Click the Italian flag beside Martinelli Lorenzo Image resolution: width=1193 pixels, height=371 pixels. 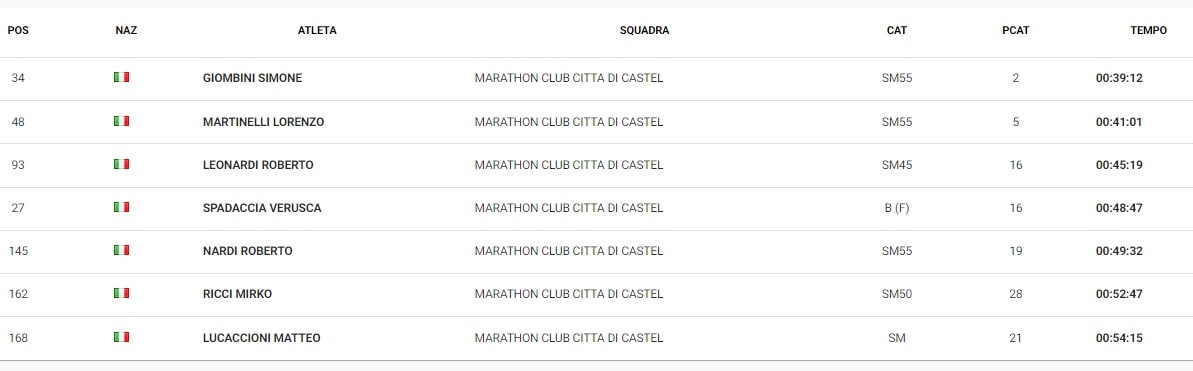122,121
